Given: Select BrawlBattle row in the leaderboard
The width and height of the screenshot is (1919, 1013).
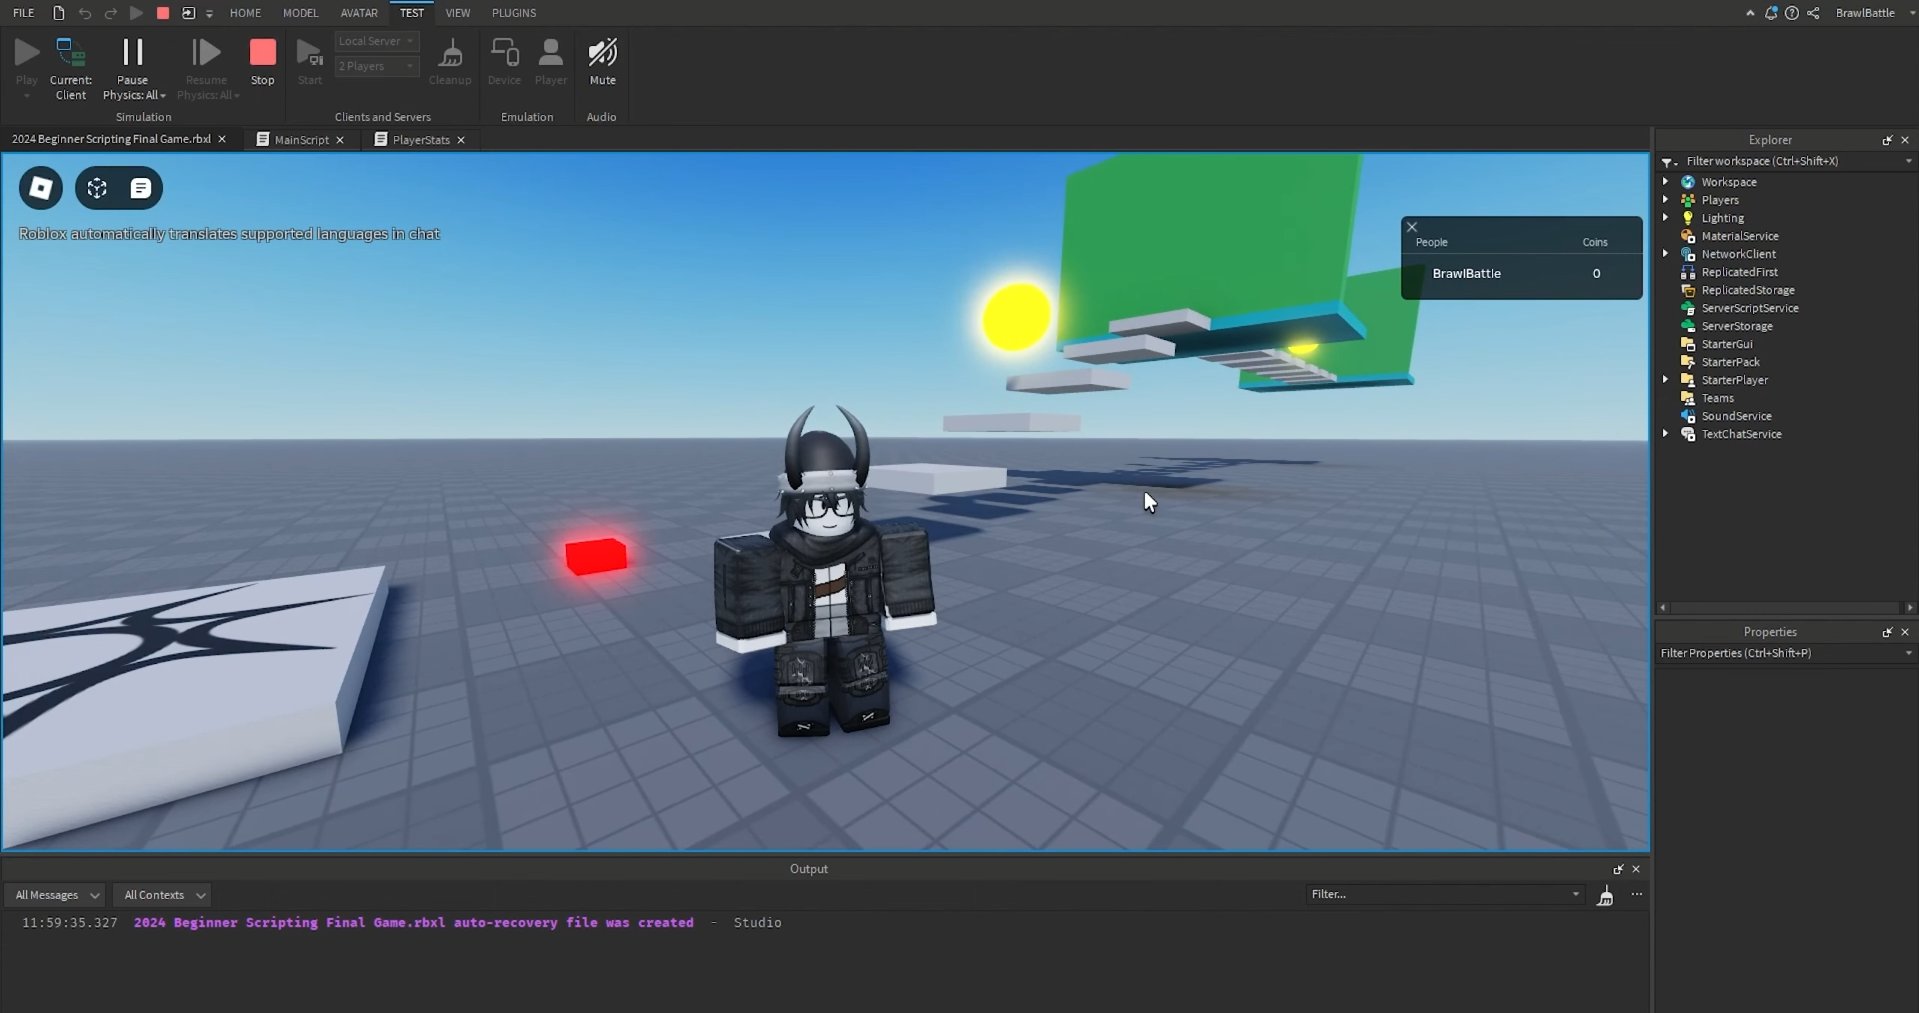Looking at the screenshot, I should coord(1521,274).
